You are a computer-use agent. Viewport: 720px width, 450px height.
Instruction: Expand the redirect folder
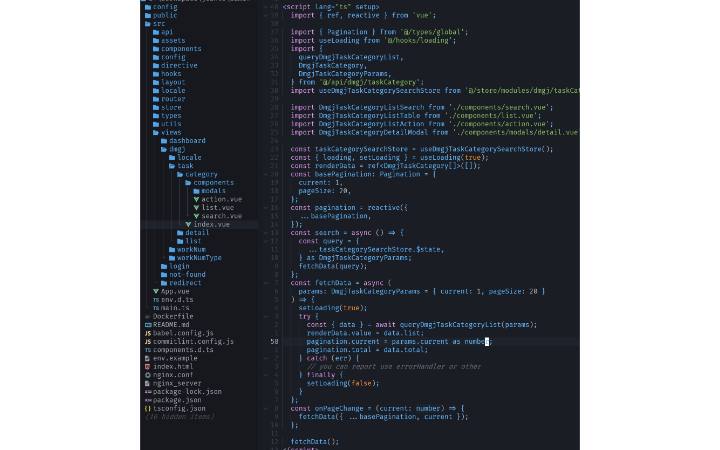tap(164, 283)
